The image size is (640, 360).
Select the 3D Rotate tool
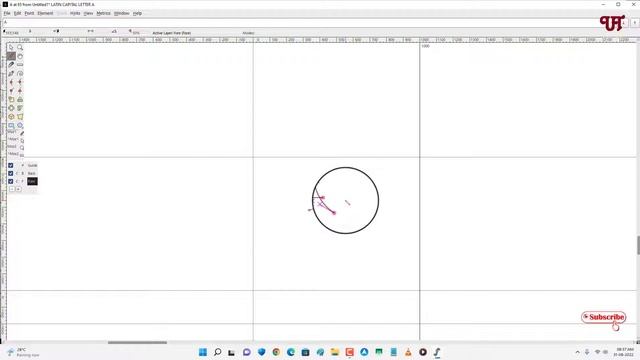coord(11,117)
